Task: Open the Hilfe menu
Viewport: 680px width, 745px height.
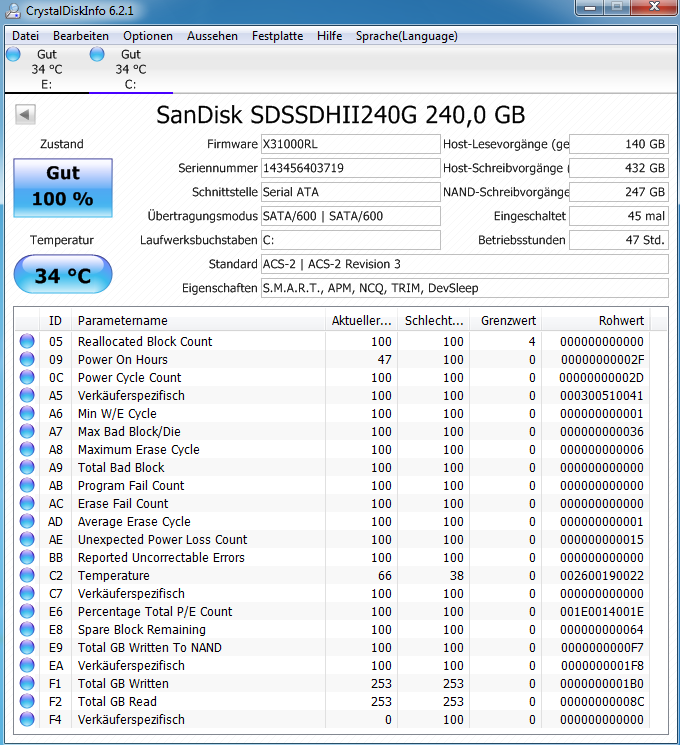Action: click(x=330, y=36)
